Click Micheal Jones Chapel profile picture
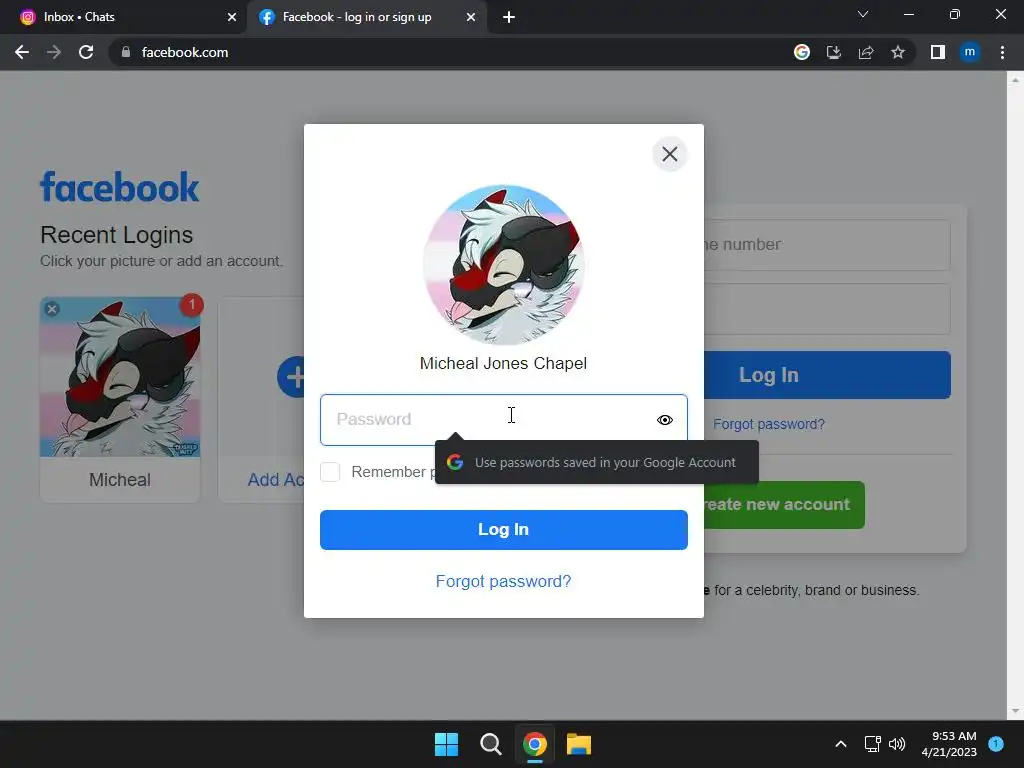Image resolution: width=1024 pixels, height=768 pixels. pyautogui.click(x=504, y=264)
